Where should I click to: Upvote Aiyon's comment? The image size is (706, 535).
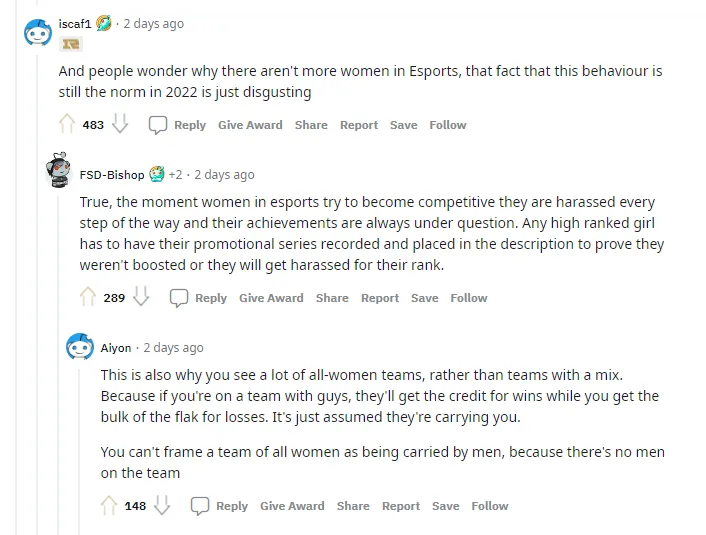pyautogui.click(x=110, y=506)
